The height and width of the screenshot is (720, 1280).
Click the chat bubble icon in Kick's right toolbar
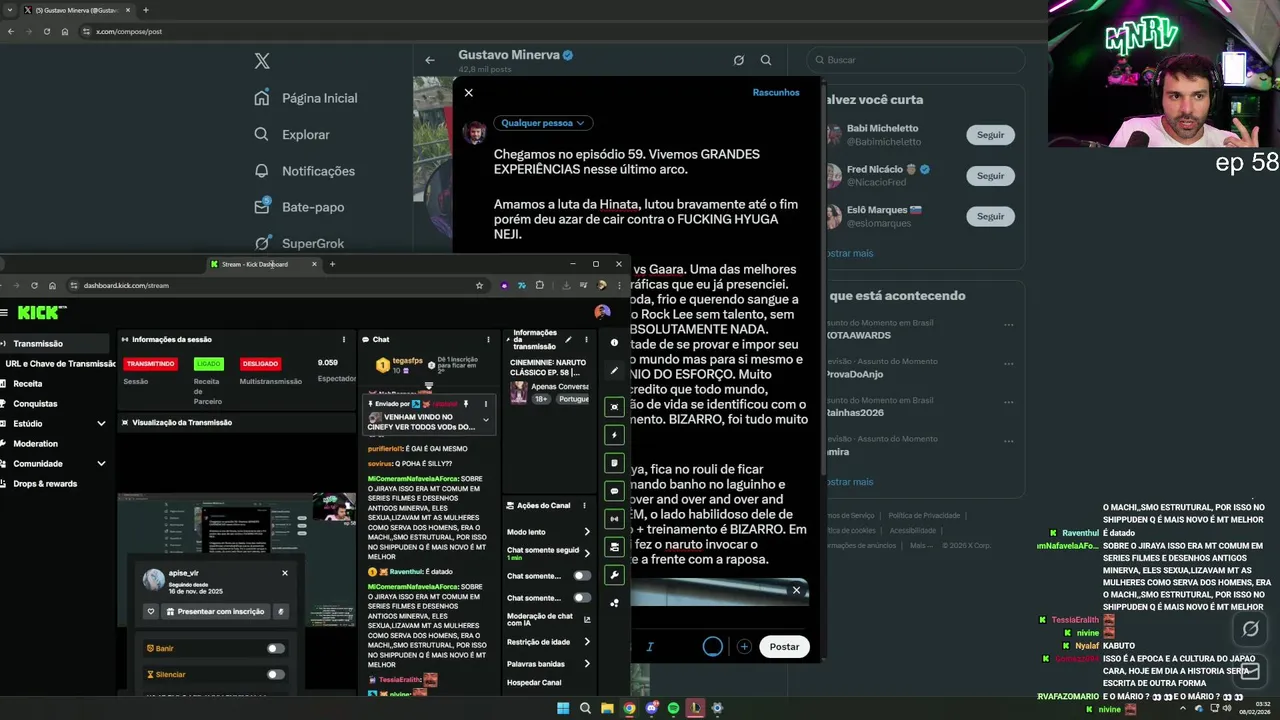614,491
